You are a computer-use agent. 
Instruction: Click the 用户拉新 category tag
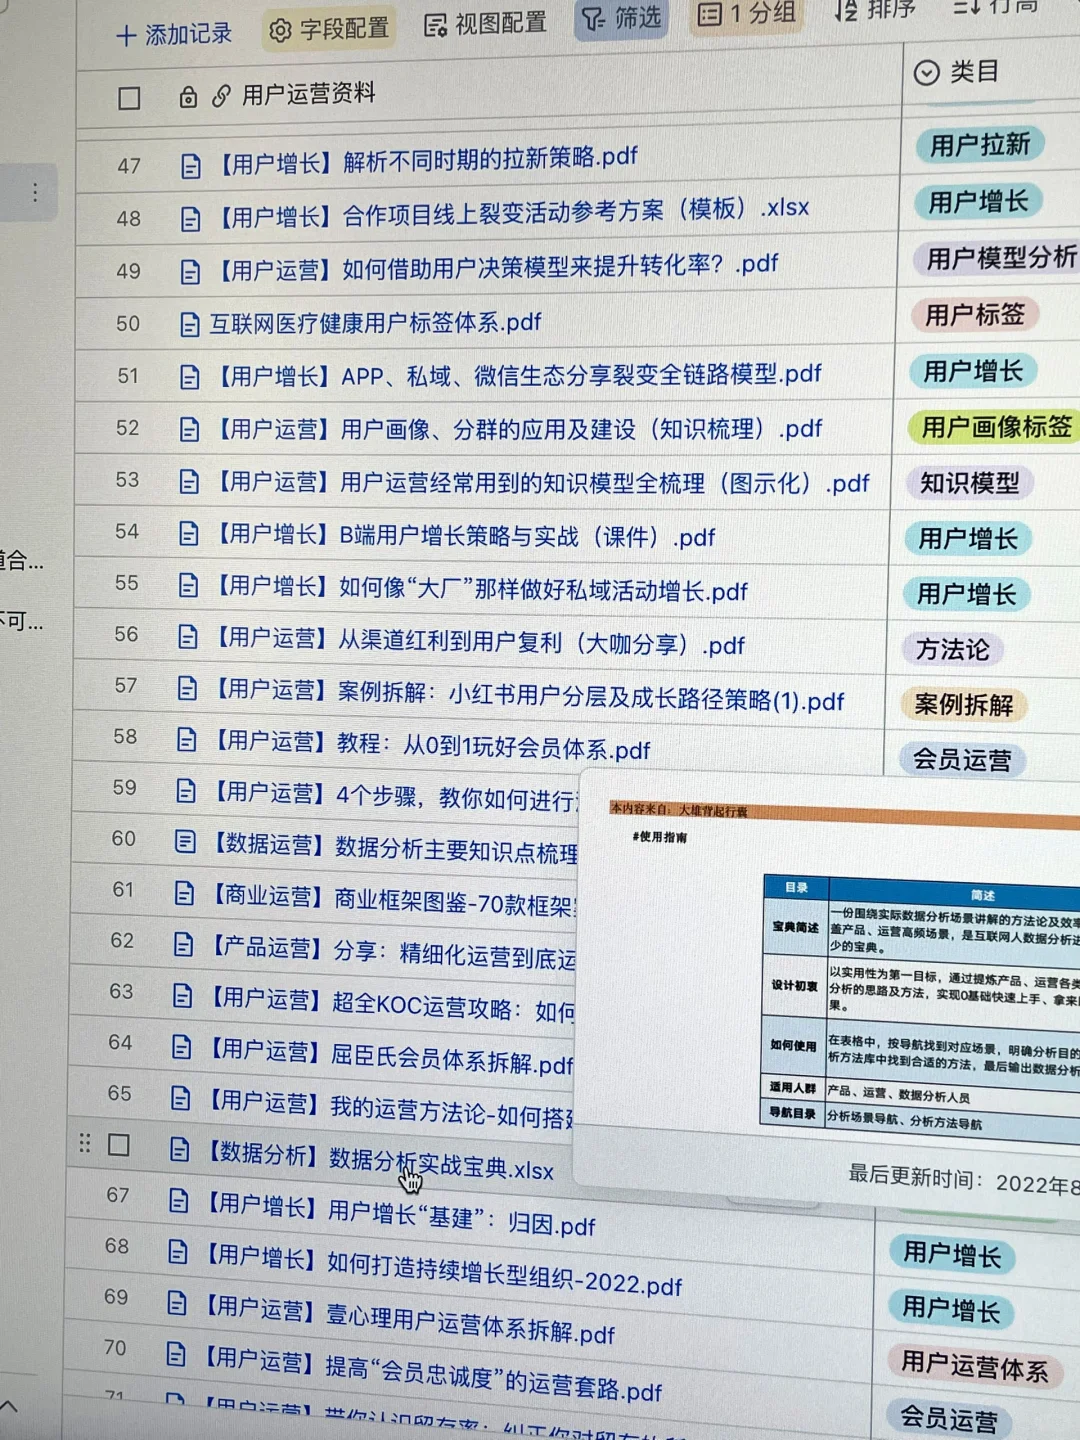[980, 144]
